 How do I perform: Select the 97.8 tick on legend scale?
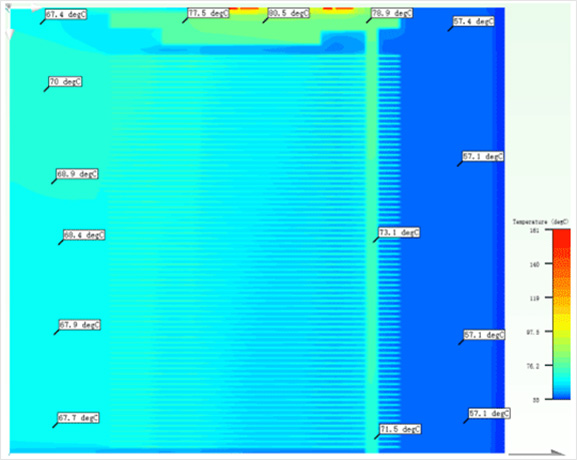click(x=534, y=332)
